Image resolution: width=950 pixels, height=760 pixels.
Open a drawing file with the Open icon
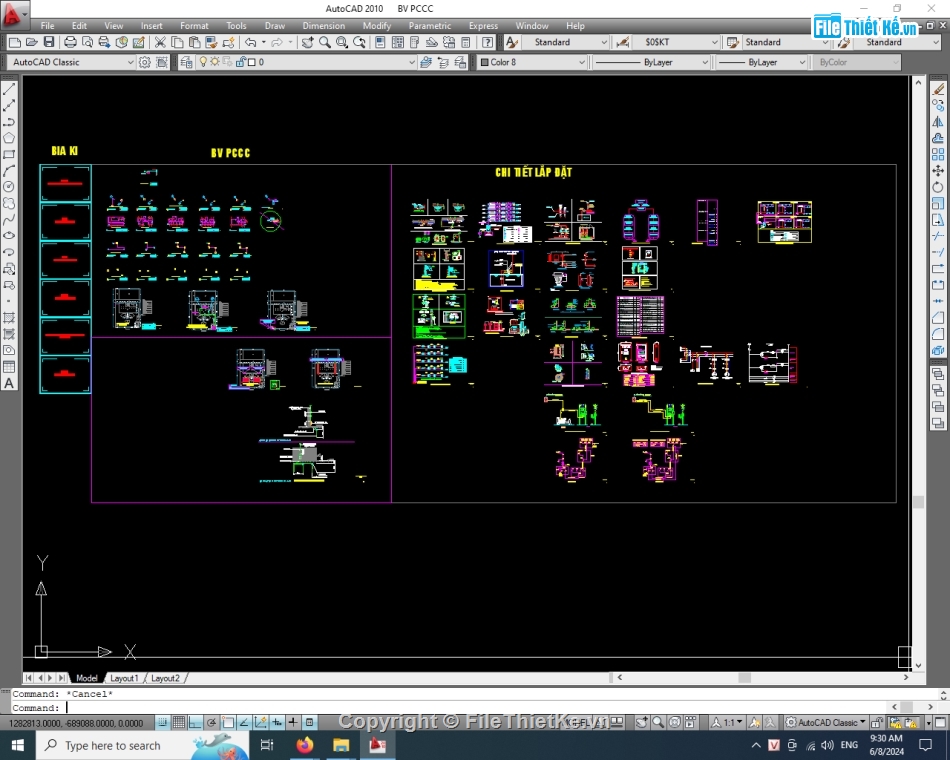32,42
